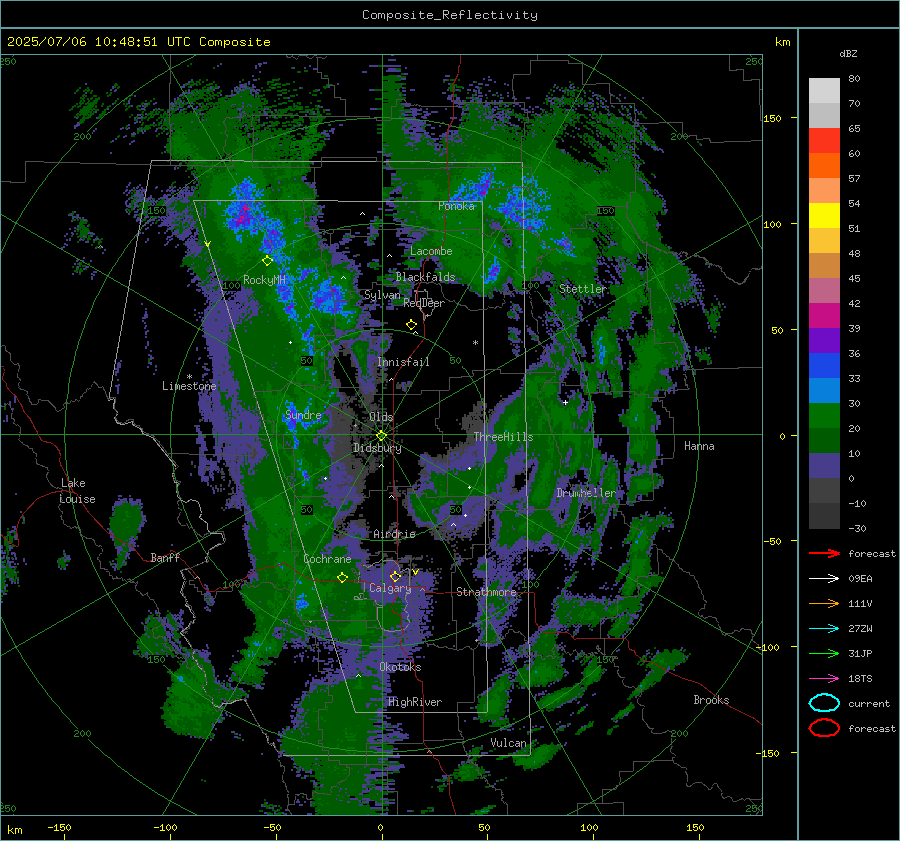Pick the royal blue 36 dBZ swatch
Image resolution: width=900 pixels, height=841 pixels.
(x=824, y=366)
